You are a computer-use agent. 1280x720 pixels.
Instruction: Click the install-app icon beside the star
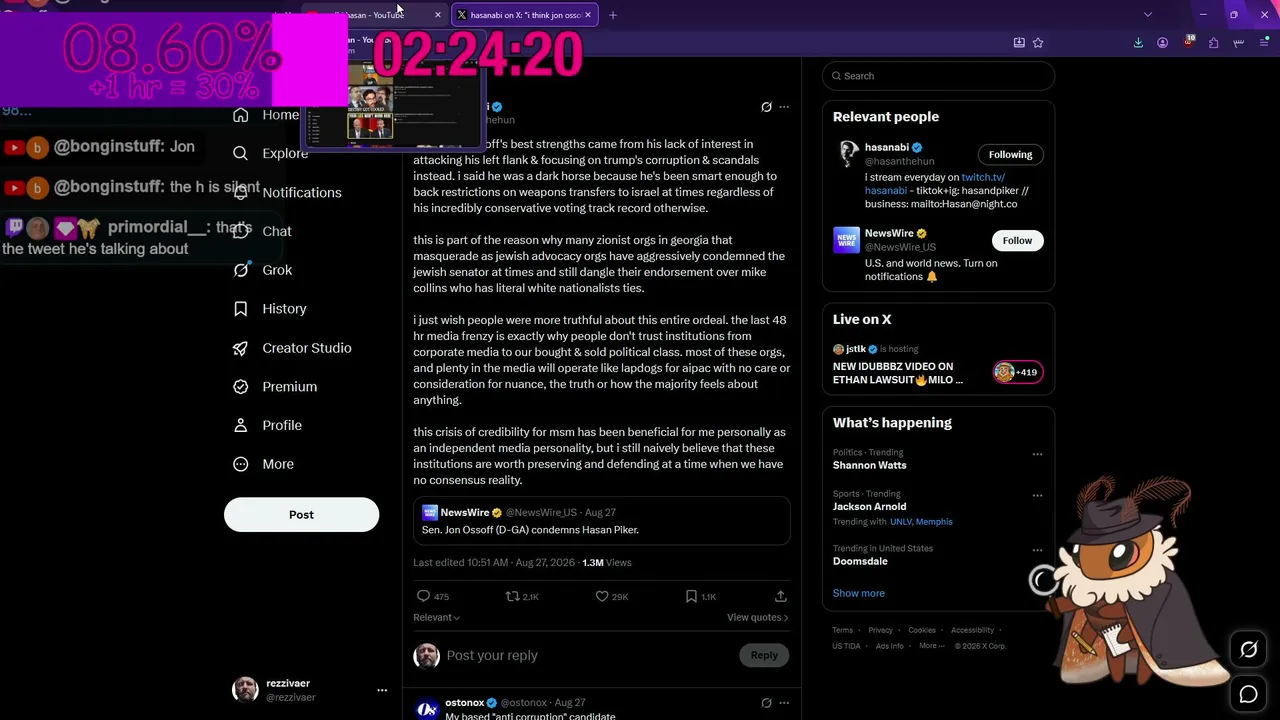[x=1019, y=43]
